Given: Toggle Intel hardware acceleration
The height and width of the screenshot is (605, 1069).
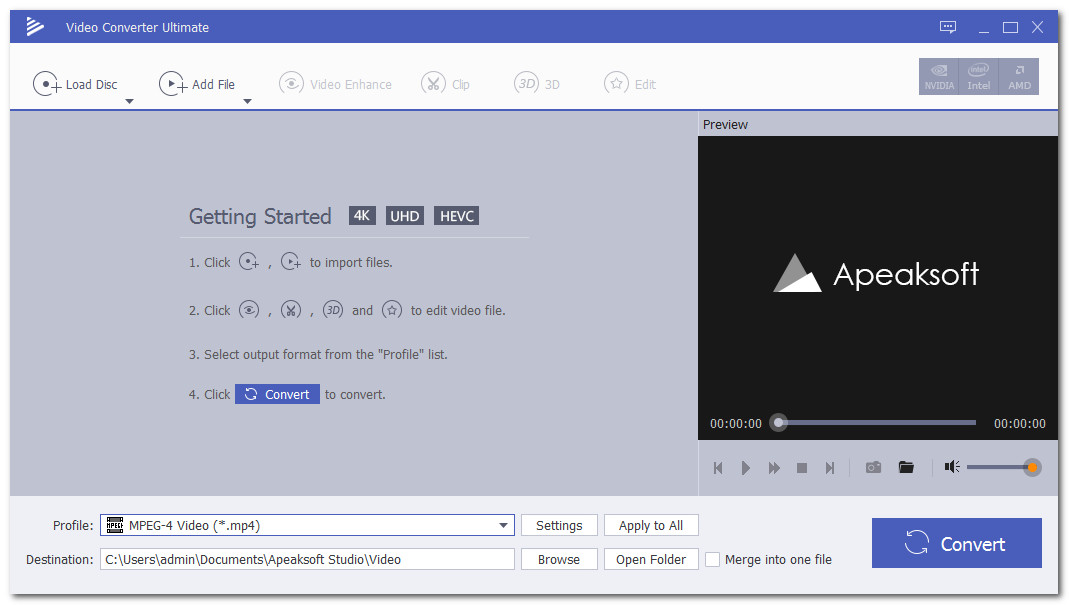Looking at the screenshot, I should click(x=979, y=77).
